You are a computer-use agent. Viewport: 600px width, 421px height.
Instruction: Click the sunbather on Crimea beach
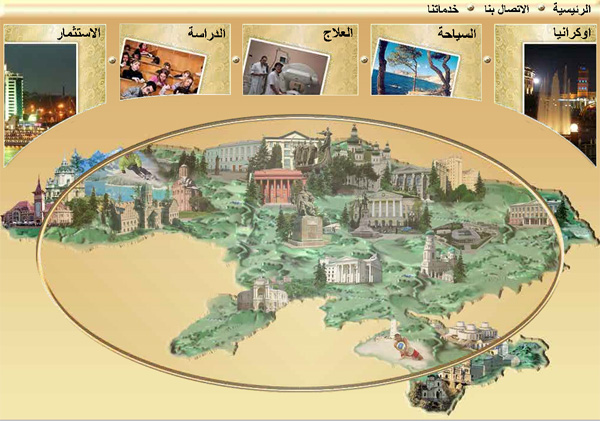(406, 346)
